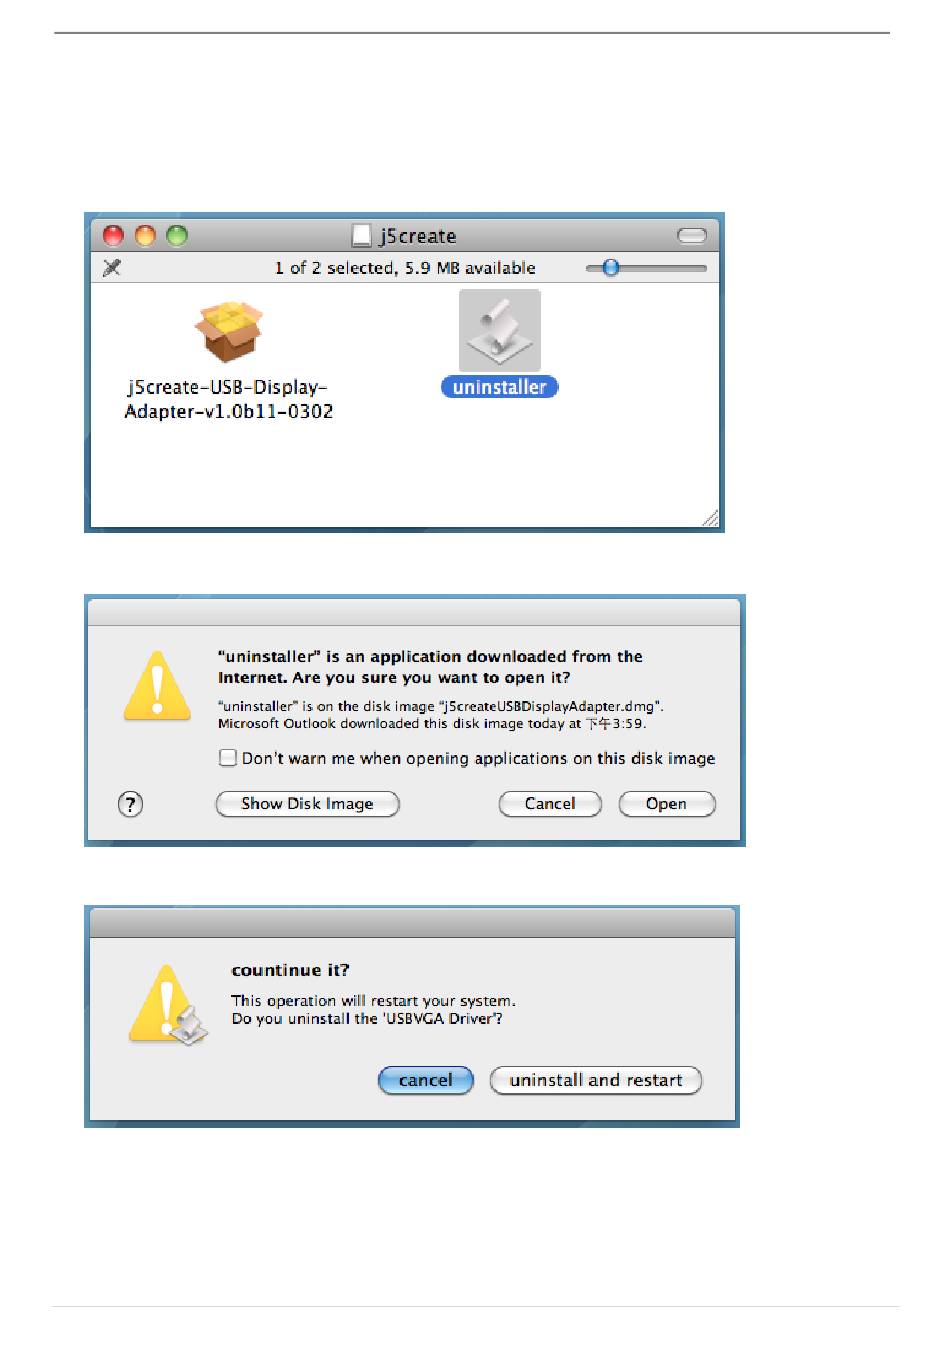This screenshot has height=1370, width=950.
Task: Click uninstall and restart button
Action: pos(596,1080)
